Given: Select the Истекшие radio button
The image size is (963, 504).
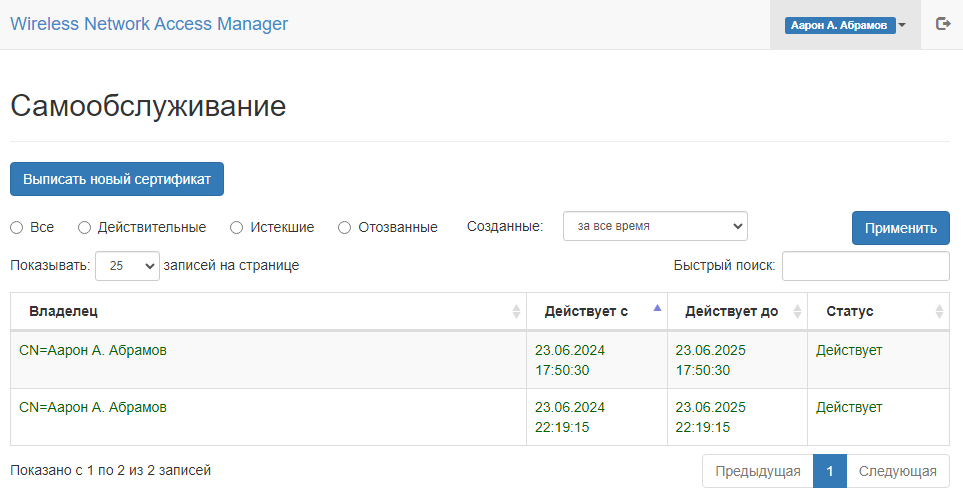Looking at the screenshot, I should click(236, 228).
